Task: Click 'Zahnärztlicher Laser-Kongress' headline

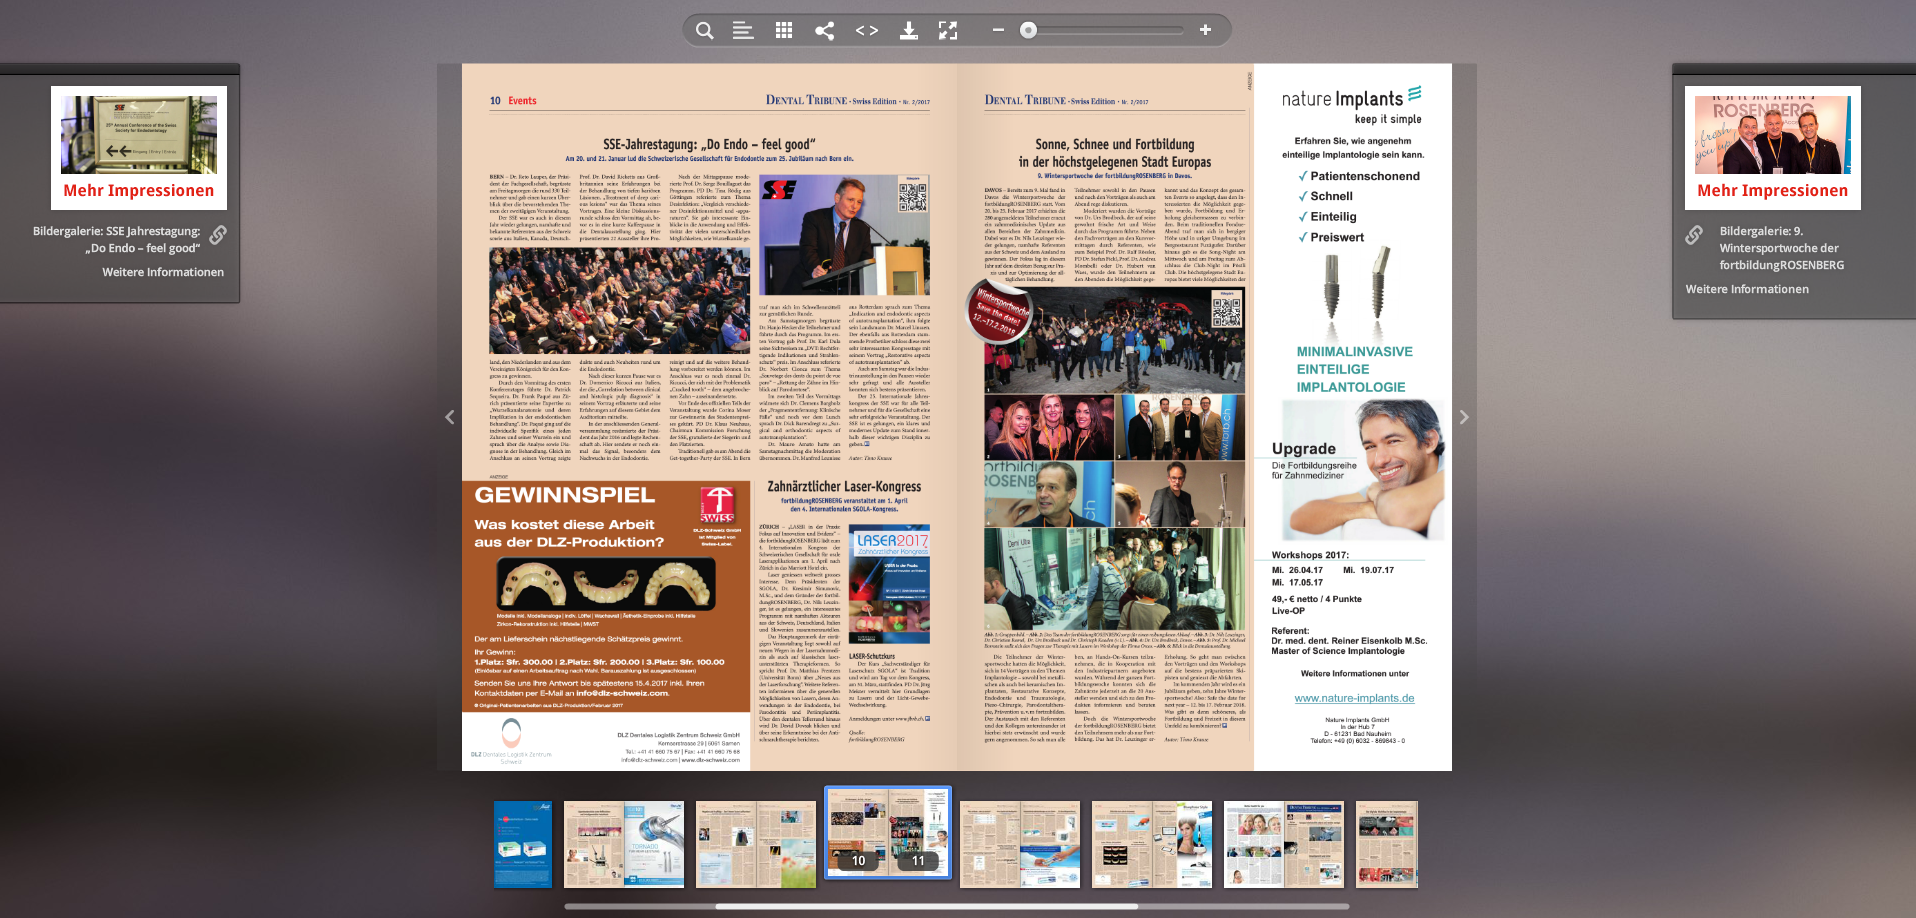Action: click(x=844, y=487)
